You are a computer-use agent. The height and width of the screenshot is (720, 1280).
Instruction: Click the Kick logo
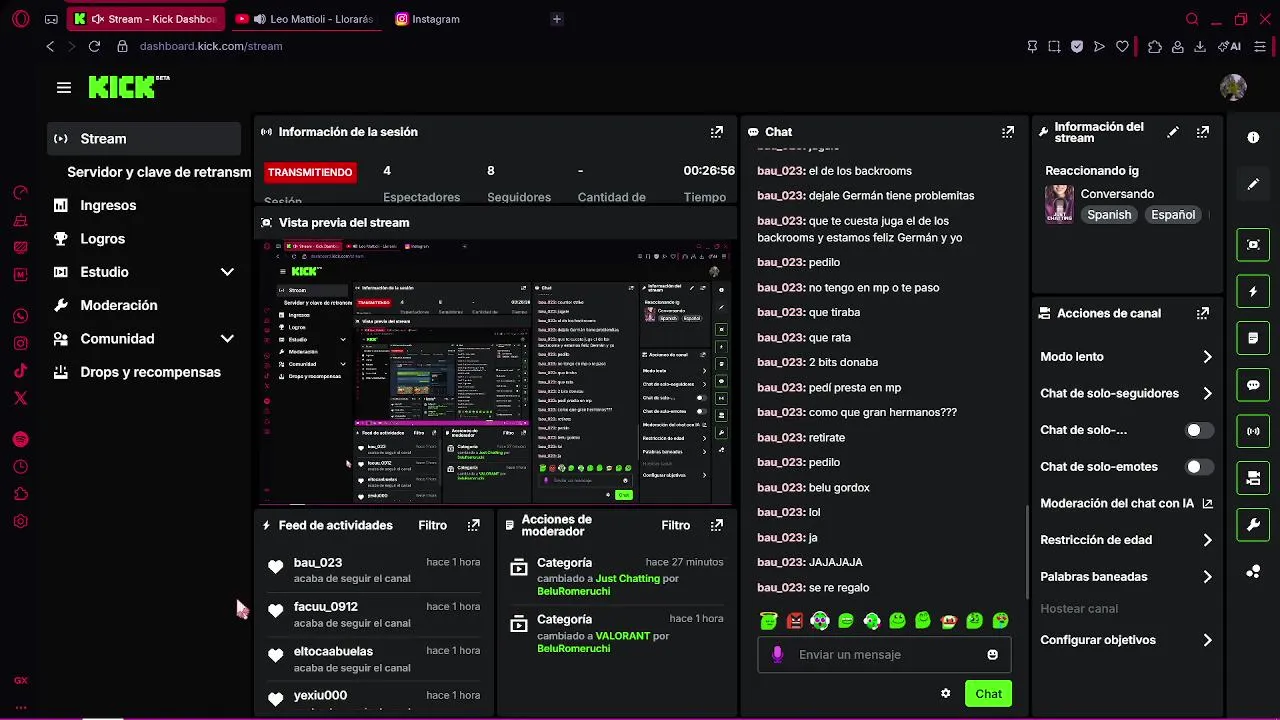[128, 87]
